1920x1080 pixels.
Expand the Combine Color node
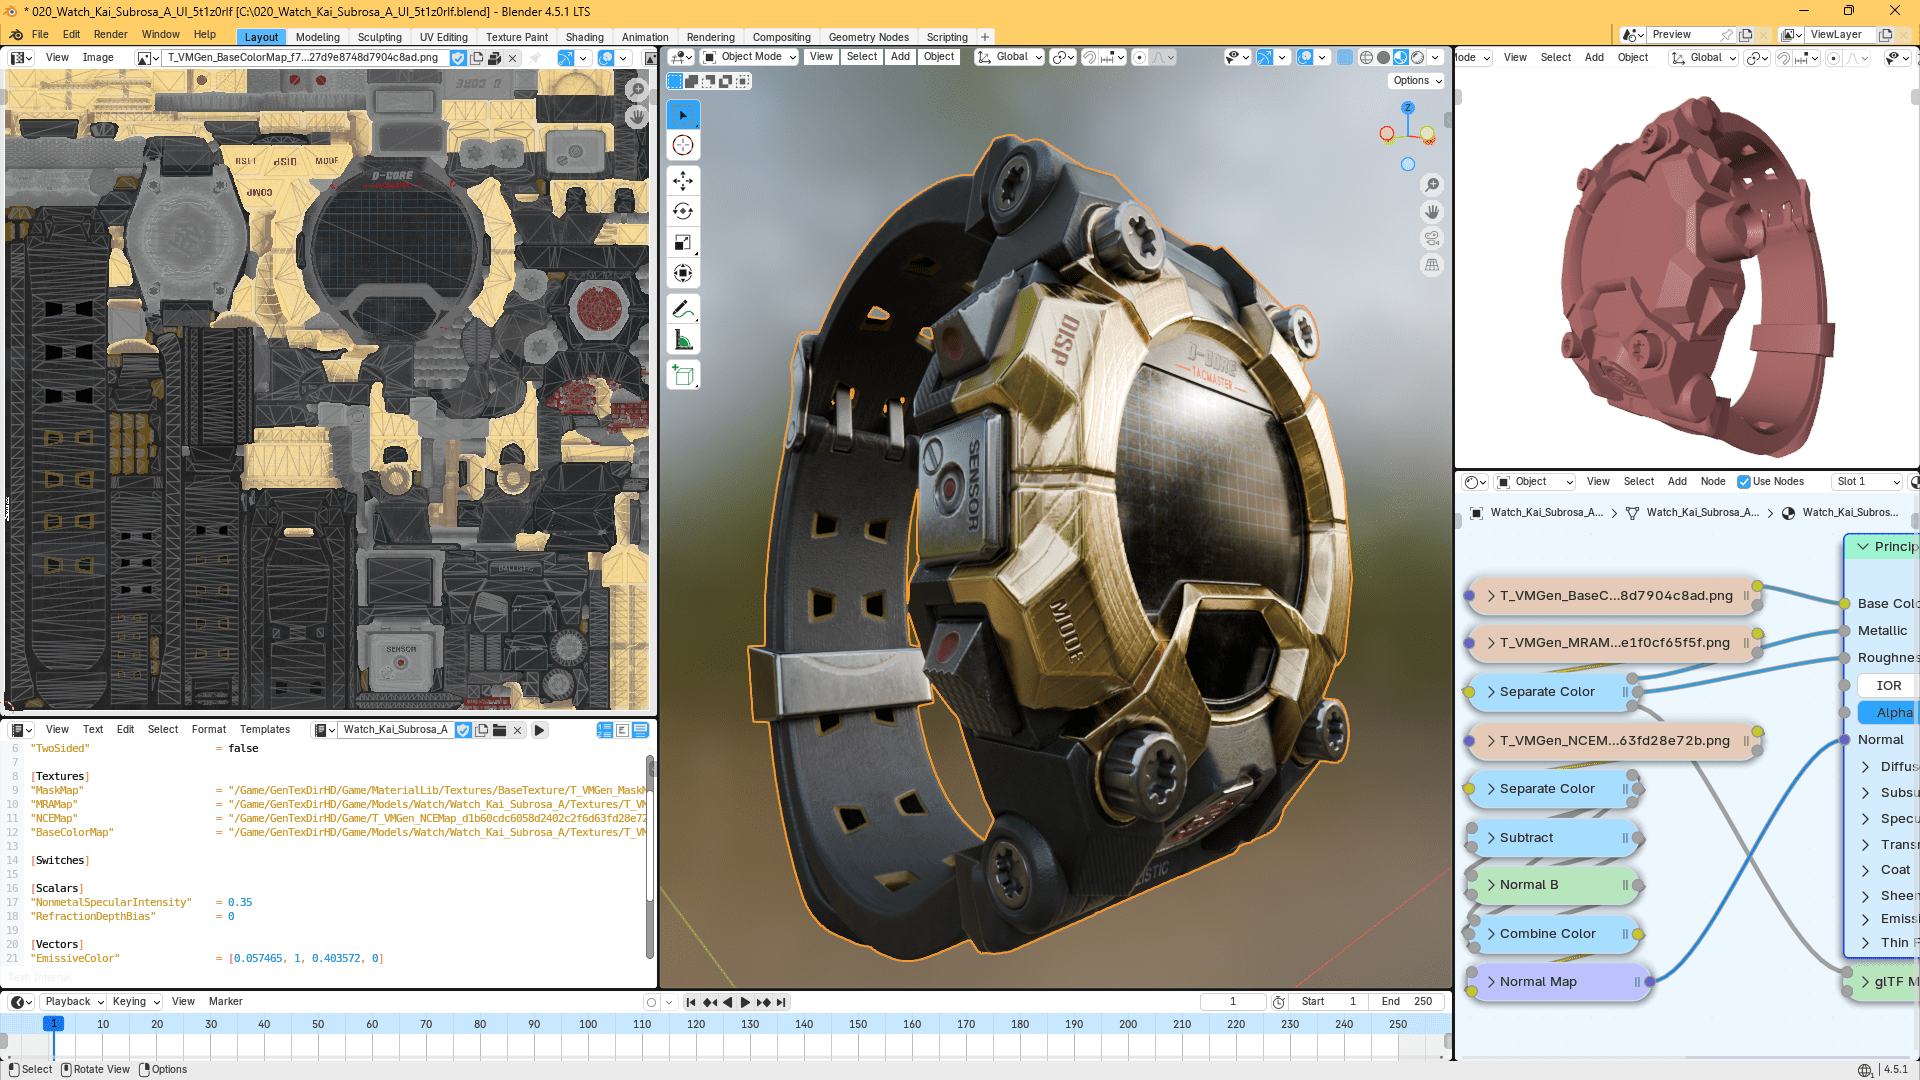[1491, 934]
